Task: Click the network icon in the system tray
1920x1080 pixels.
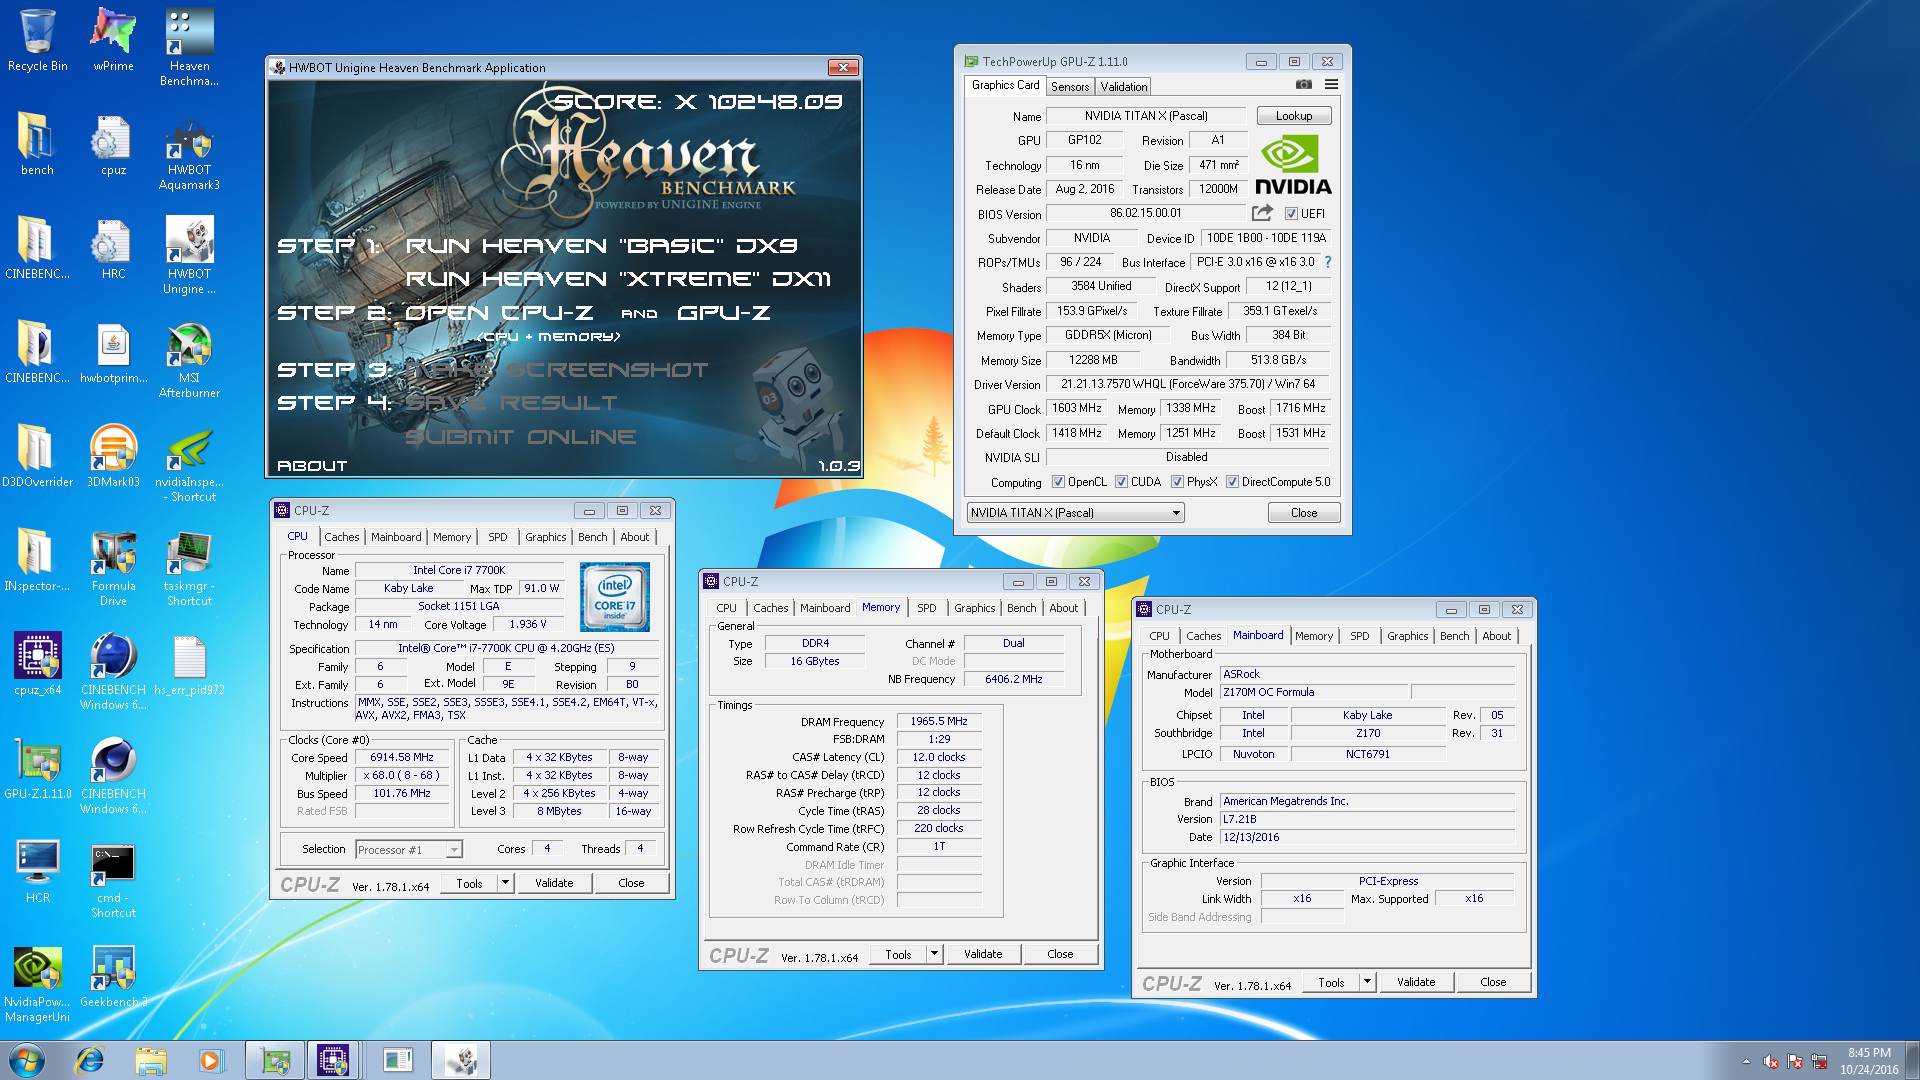Action: click(1819, 1062)
